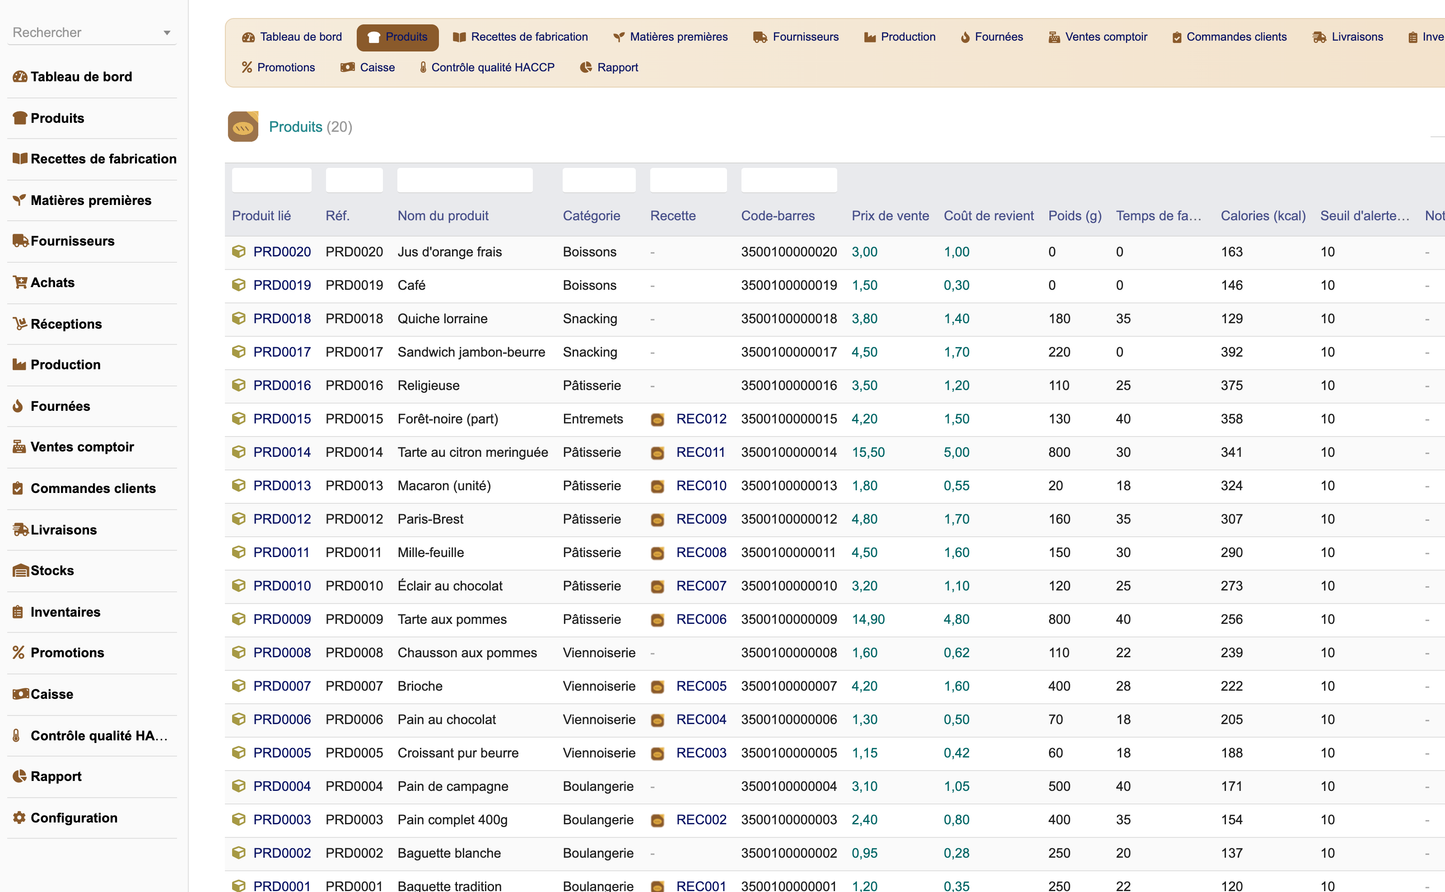Open product link PRD0003
The image size is (1445, 892).
[x=282, y=819]
